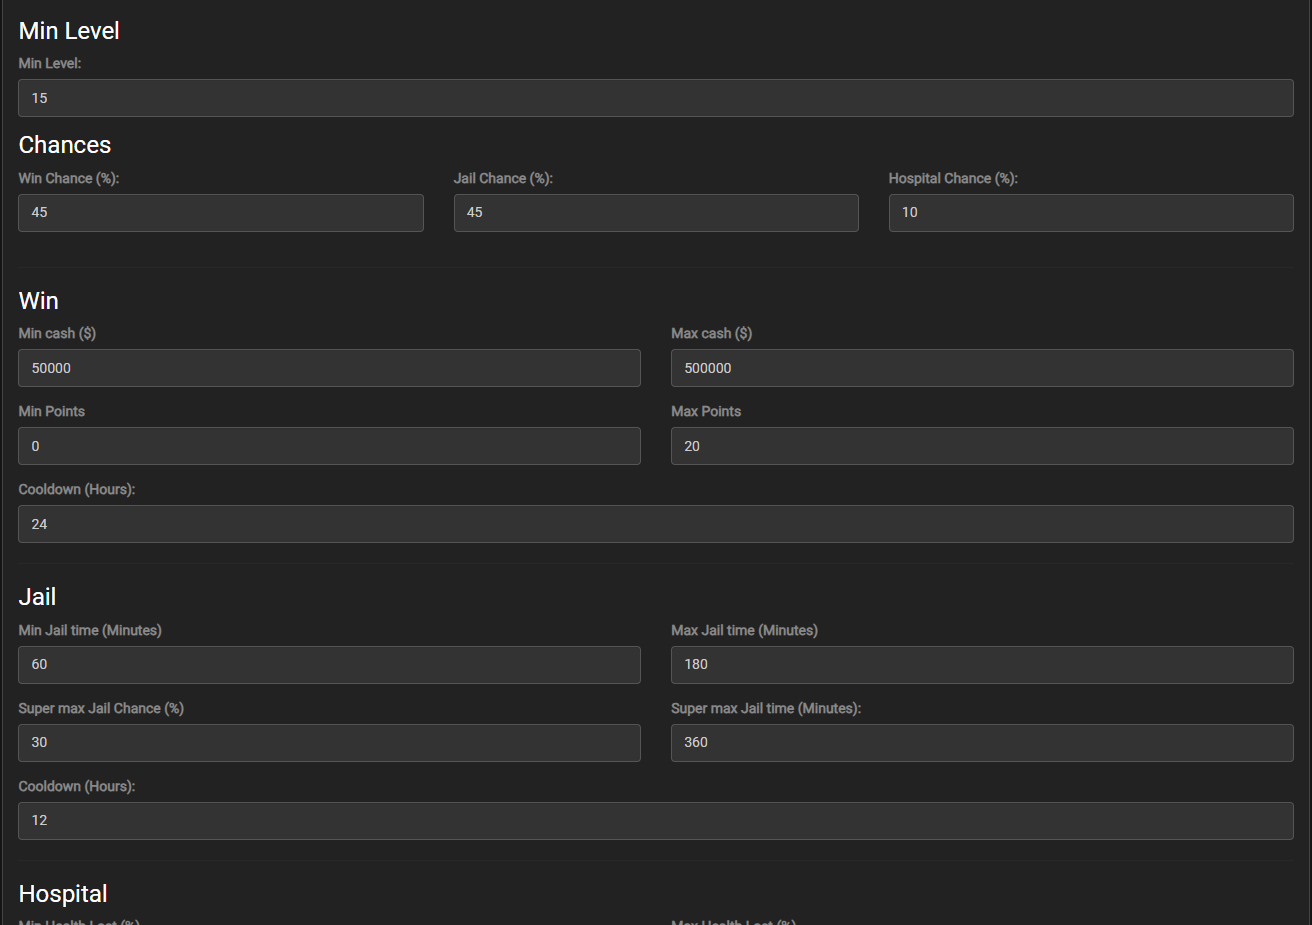
Task: Click the Hospital section heading
Action: pos(63,894)
